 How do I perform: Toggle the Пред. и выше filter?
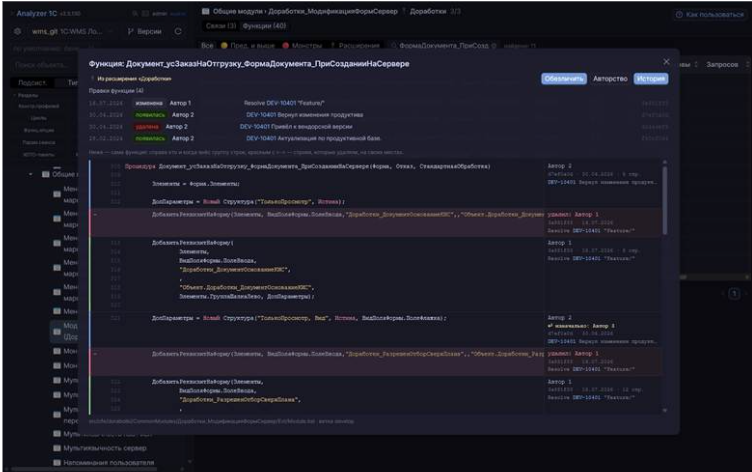[x=248, y=46]
